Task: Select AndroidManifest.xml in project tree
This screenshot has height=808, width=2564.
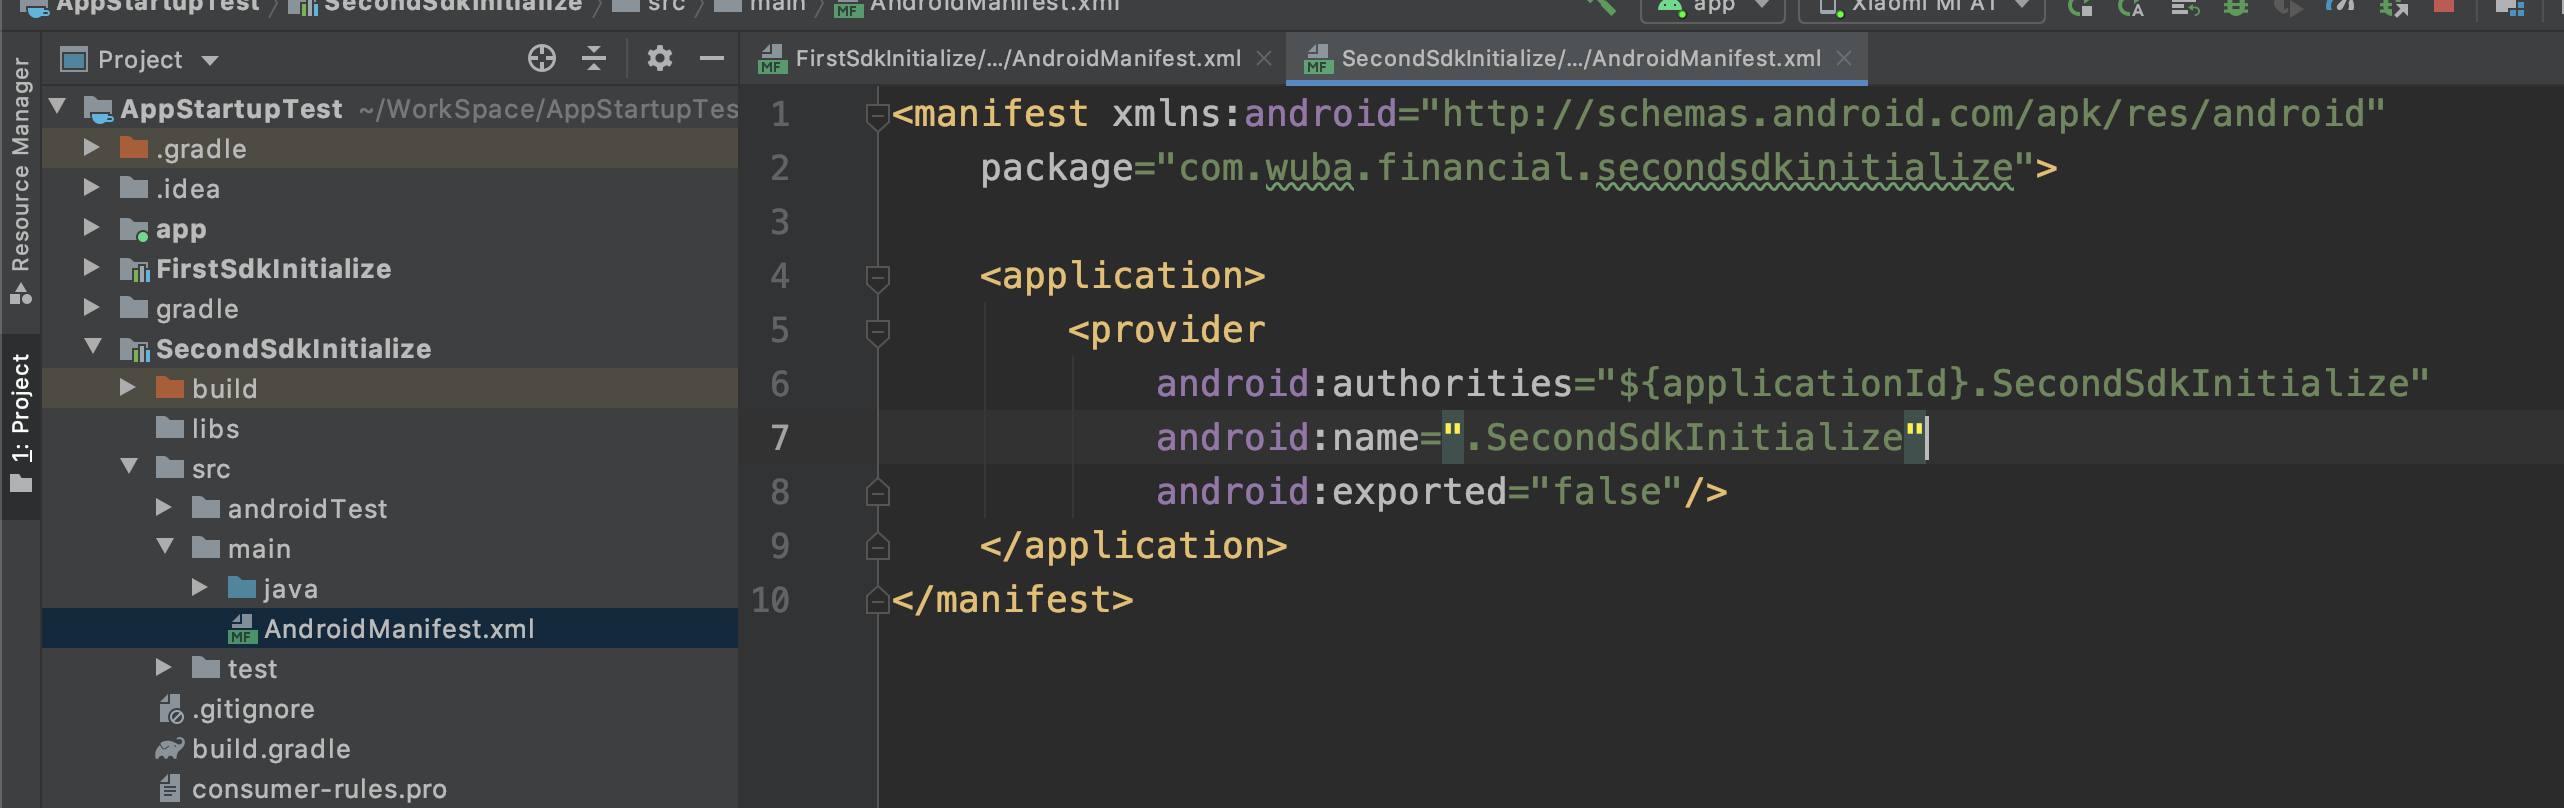Action: point(390,628)
